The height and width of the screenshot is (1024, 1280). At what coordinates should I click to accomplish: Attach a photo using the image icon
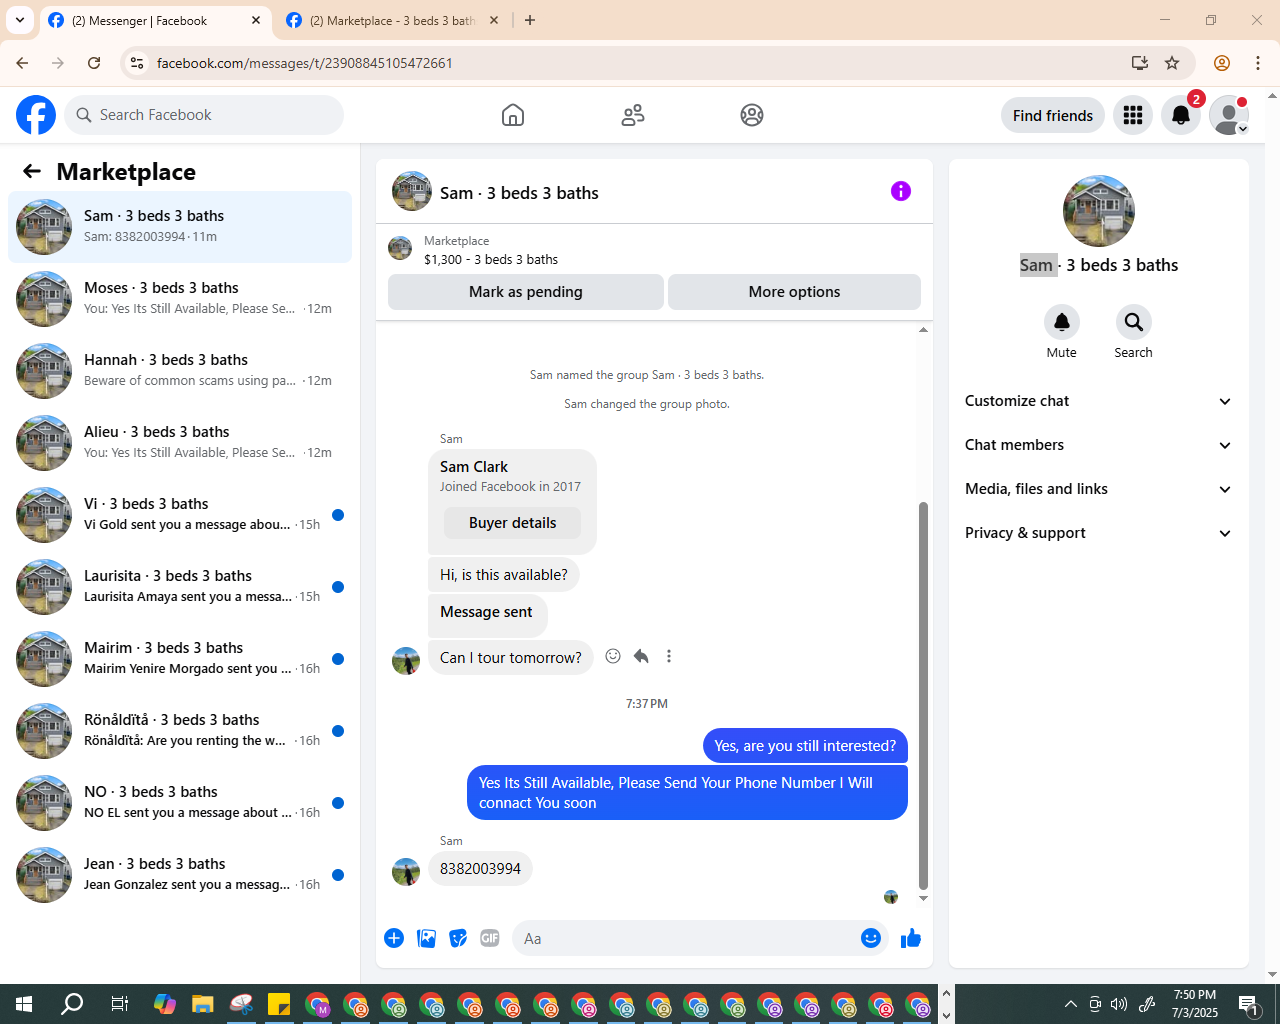(x=426, y=938)
